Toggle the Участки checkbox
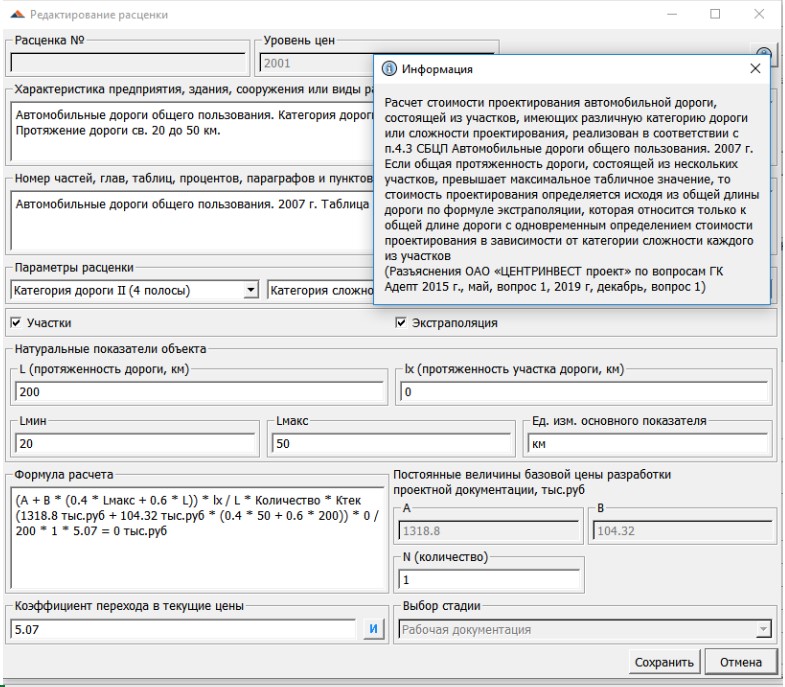Screen dimensions: 785x687 [x=16, y=322]
